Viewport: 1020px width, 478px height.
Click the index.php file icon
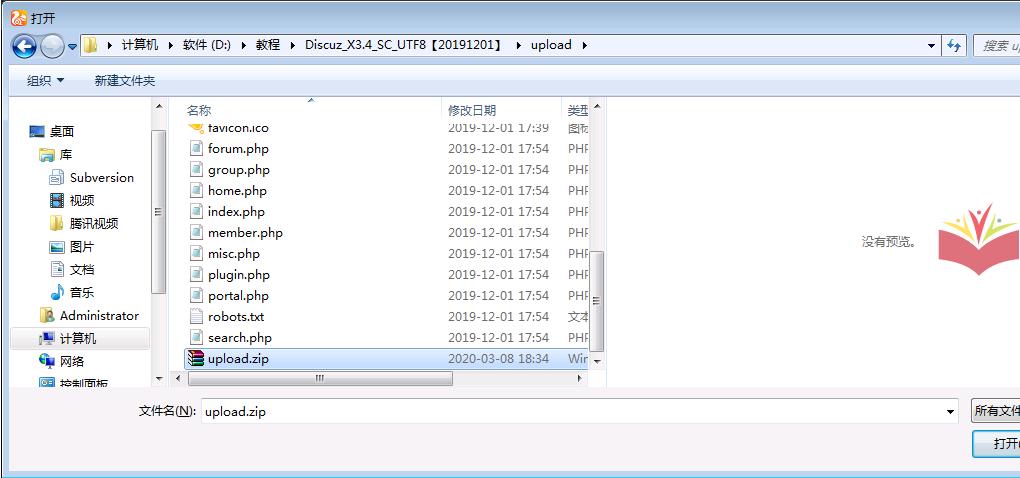point(196,211)
